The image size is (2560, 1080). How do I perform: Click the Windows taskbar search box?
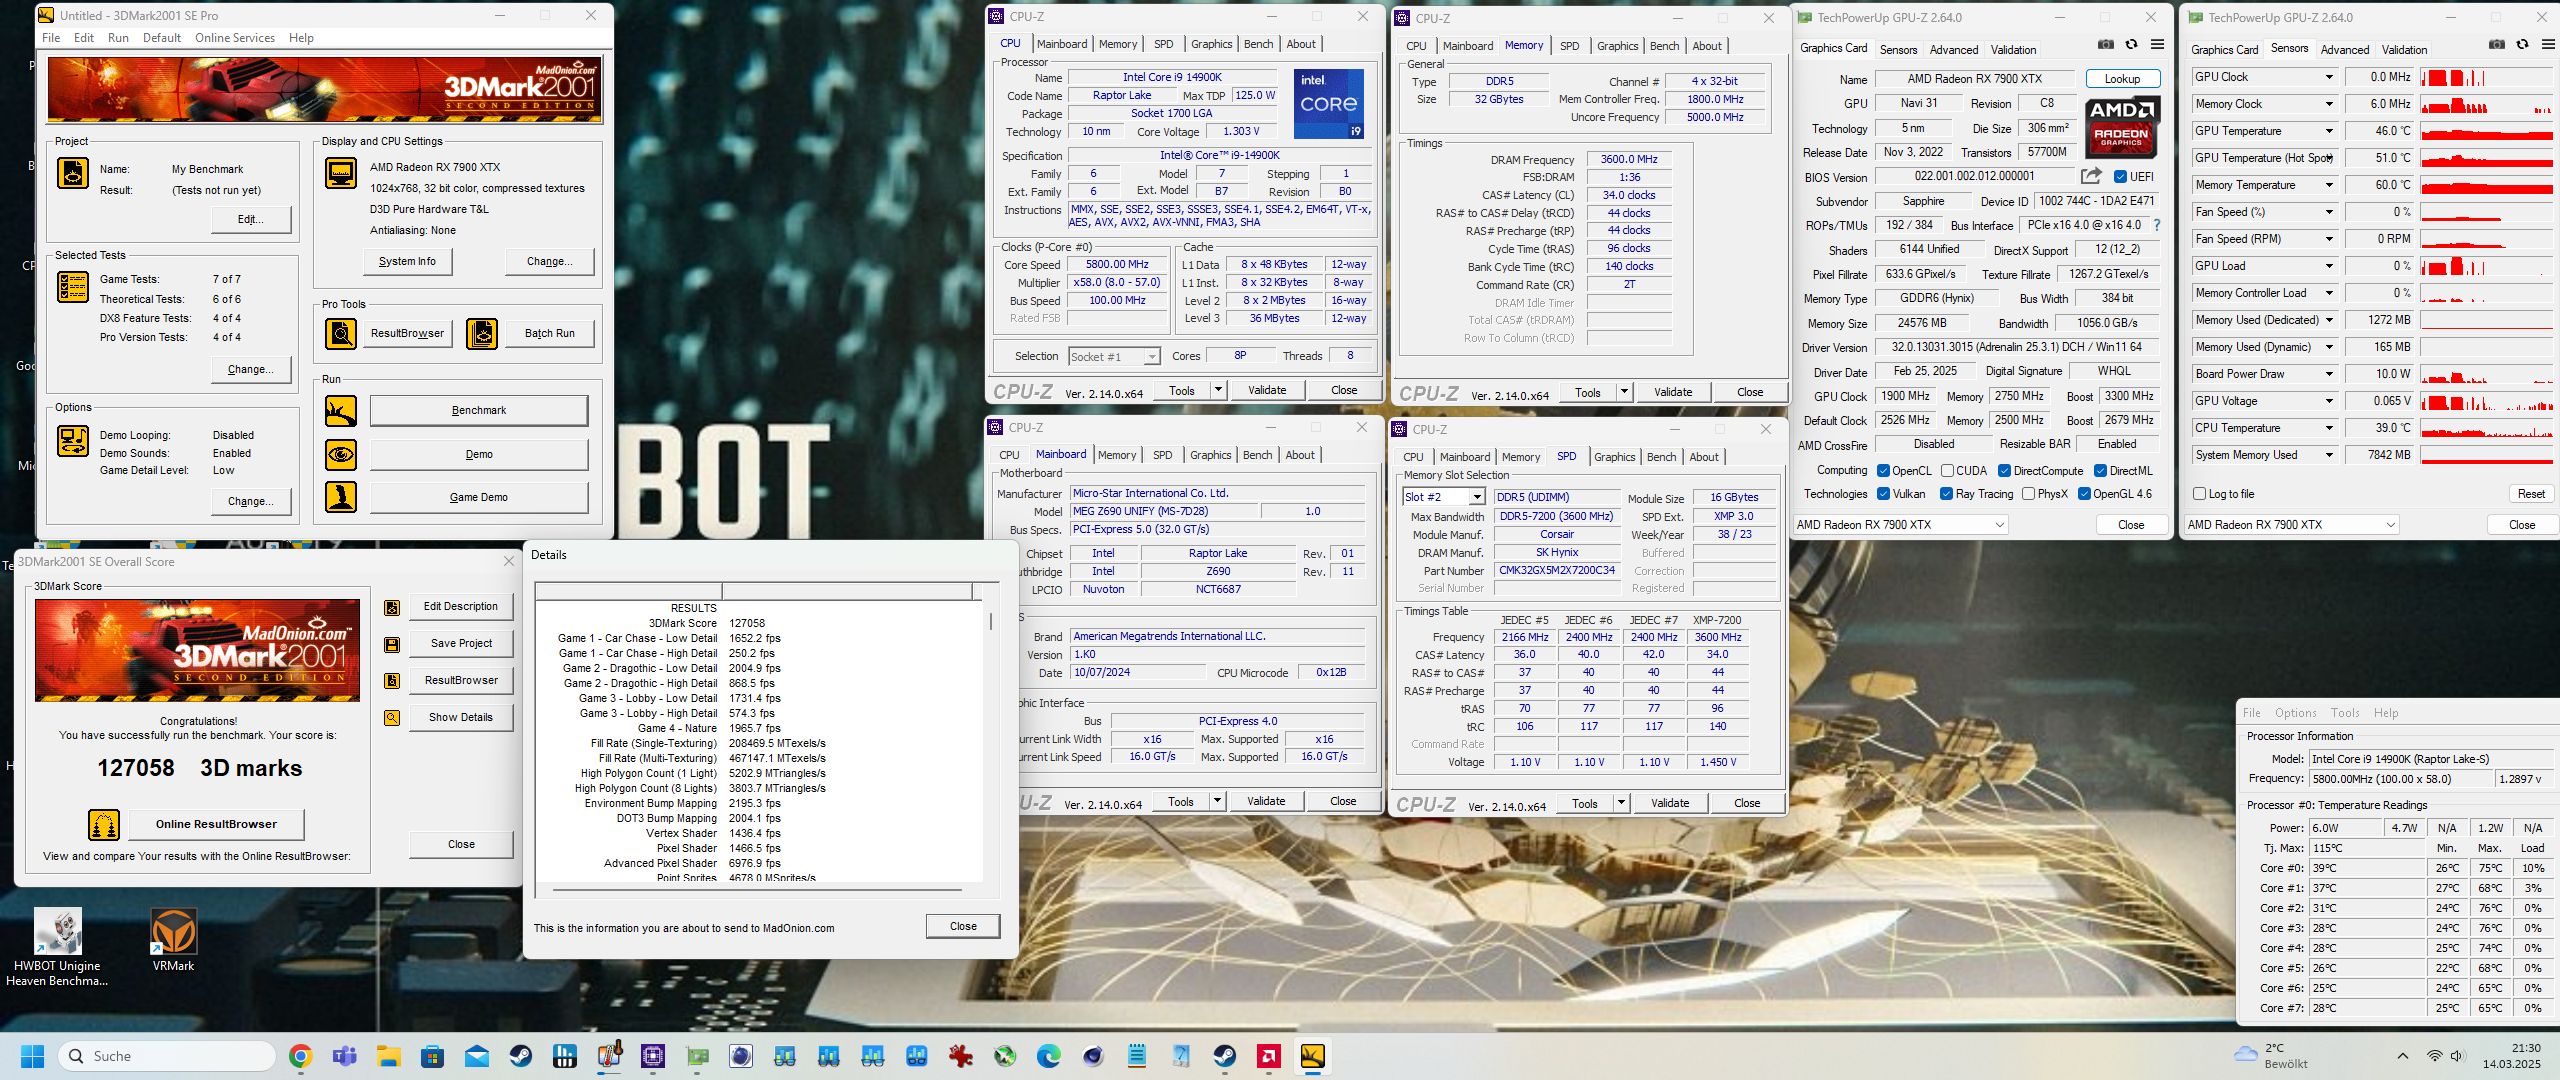coord(166,1056)
